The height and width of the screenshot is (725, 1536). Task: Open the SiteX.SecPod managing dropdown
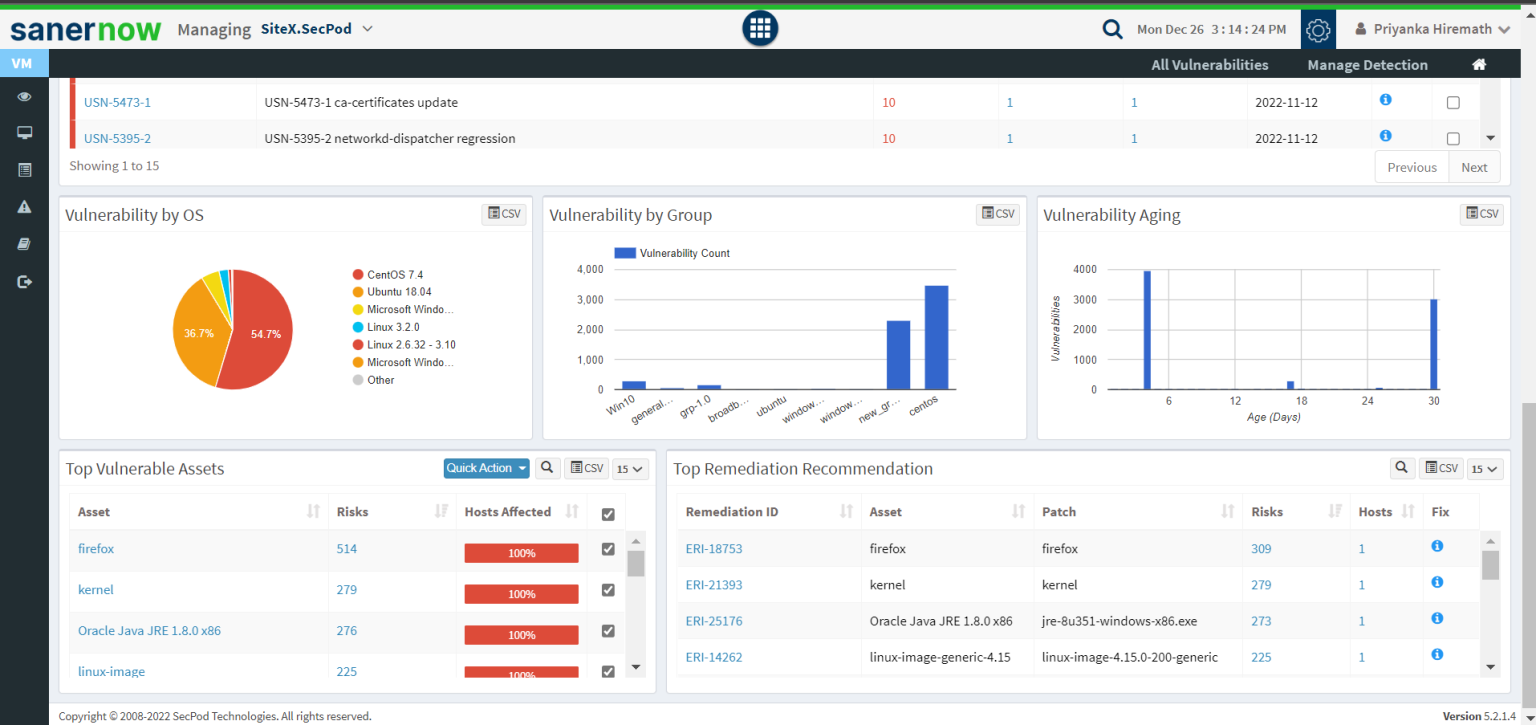tap(317, 29)
